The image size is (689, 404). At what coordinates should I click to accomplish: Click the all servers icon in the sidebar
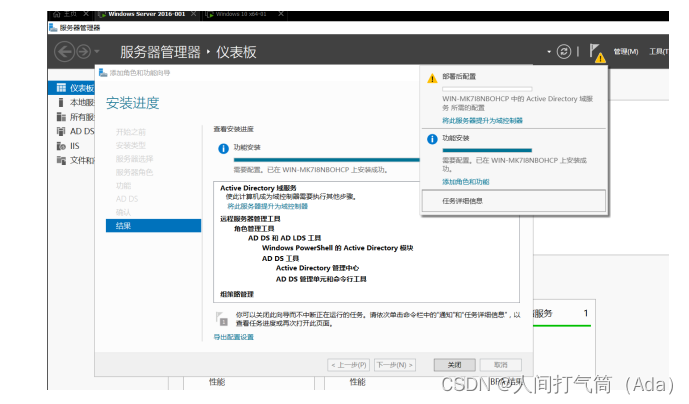(61, 117)
